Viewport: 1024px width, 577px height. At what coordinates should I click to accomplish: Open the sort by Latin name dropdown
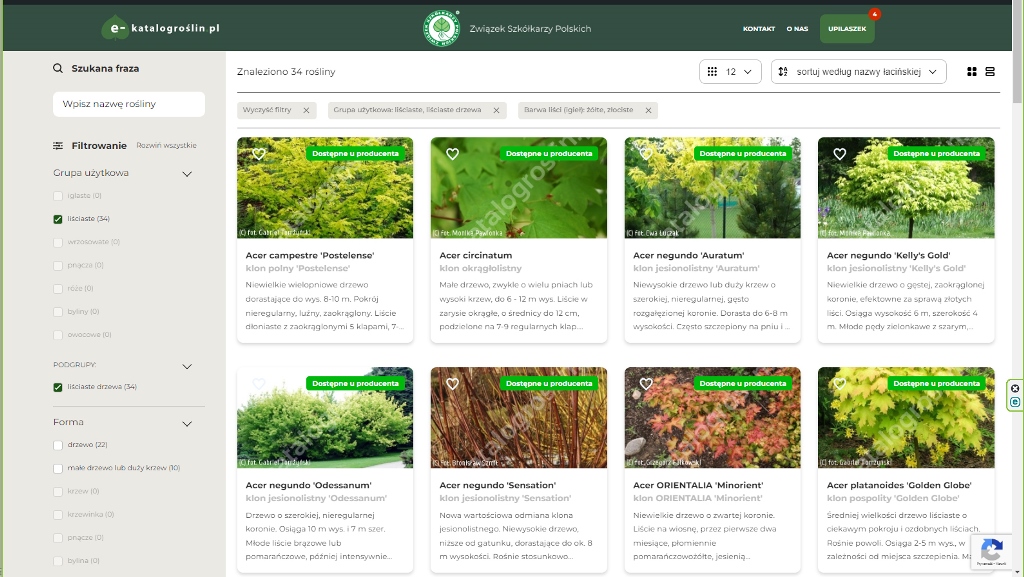(859, 72)
